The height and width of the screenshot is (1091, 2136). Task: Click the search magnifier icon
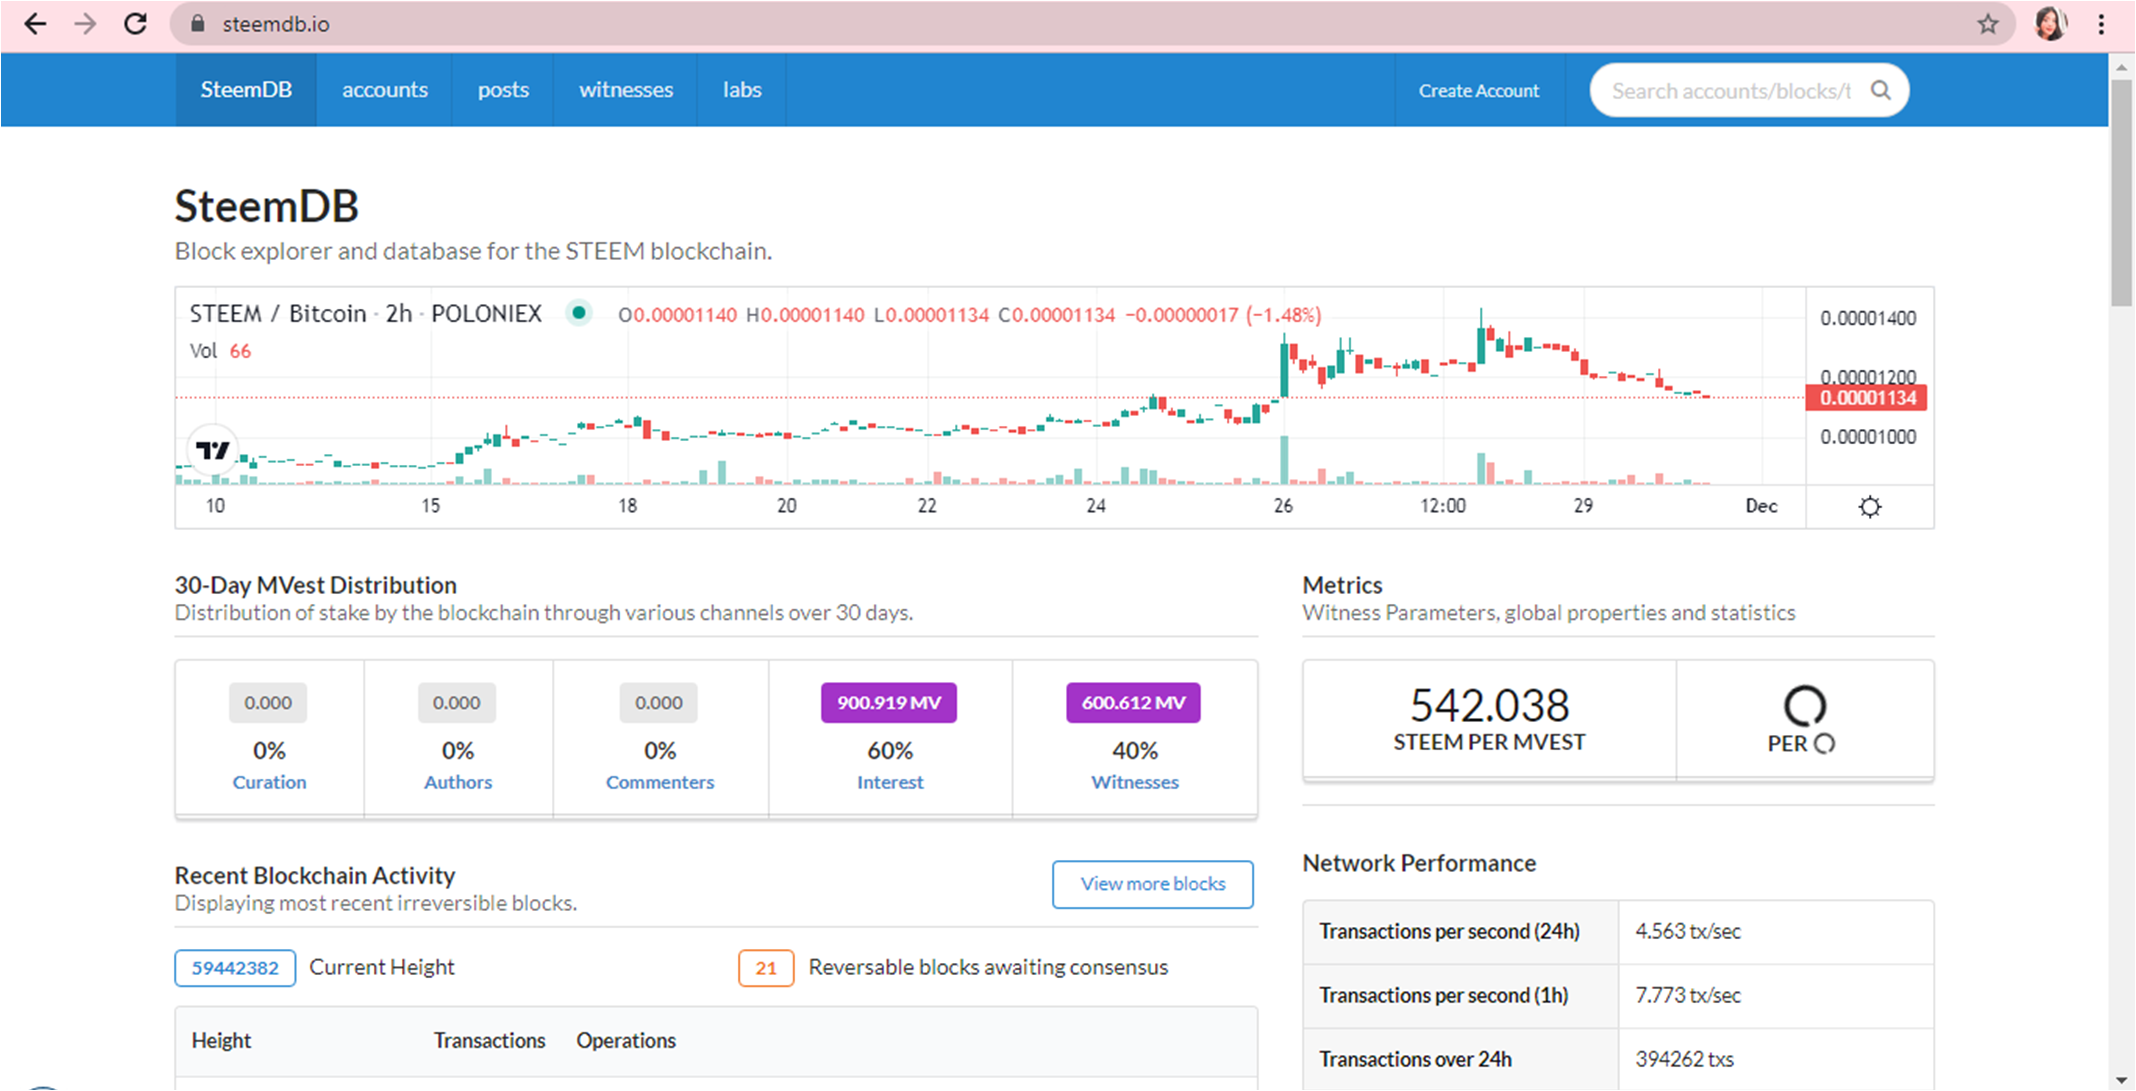point(1881,90)
